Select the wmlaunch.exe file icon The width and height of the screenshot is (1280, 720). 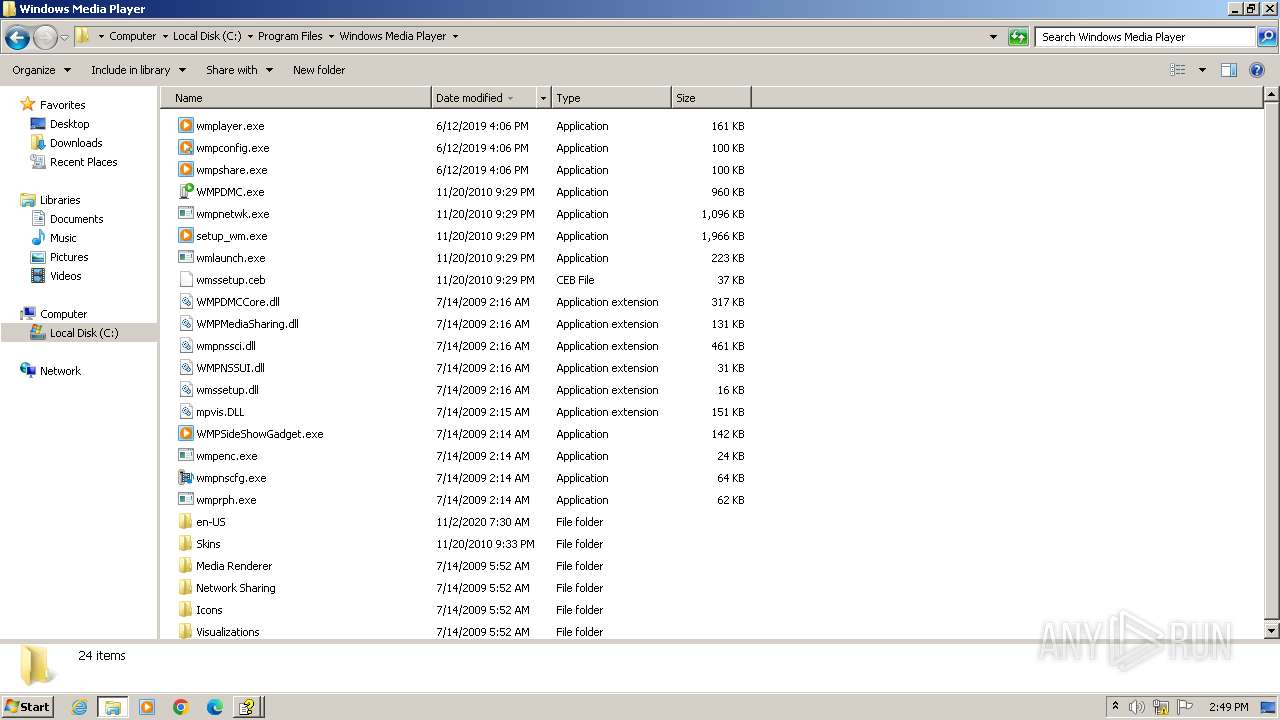coord(185,258)
